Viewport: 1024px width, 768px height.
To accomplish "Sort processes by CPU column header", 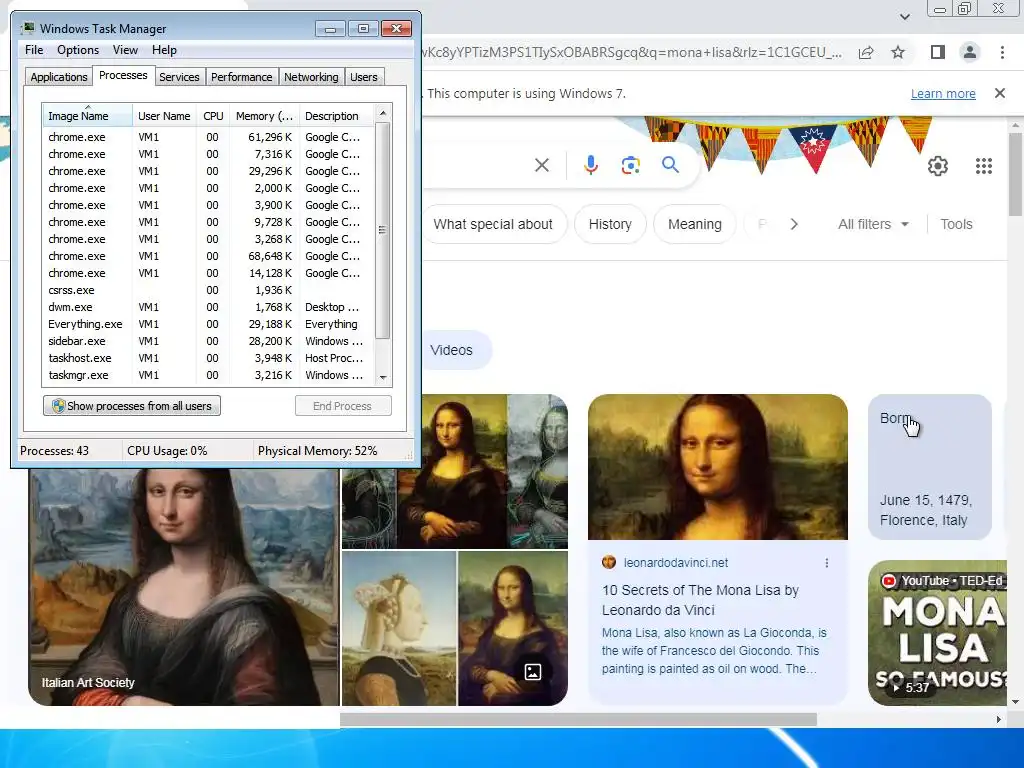I will [213, 116].
